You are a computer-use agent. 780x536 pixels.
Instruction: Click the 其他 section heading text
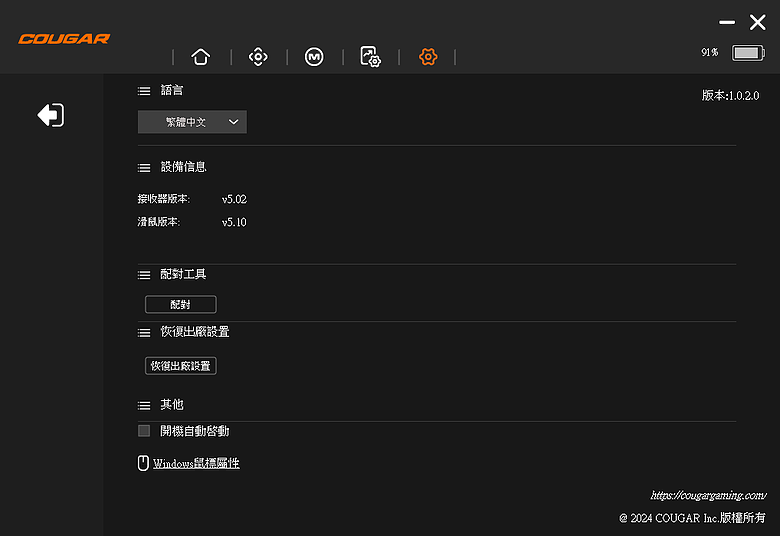coord(172,405)
